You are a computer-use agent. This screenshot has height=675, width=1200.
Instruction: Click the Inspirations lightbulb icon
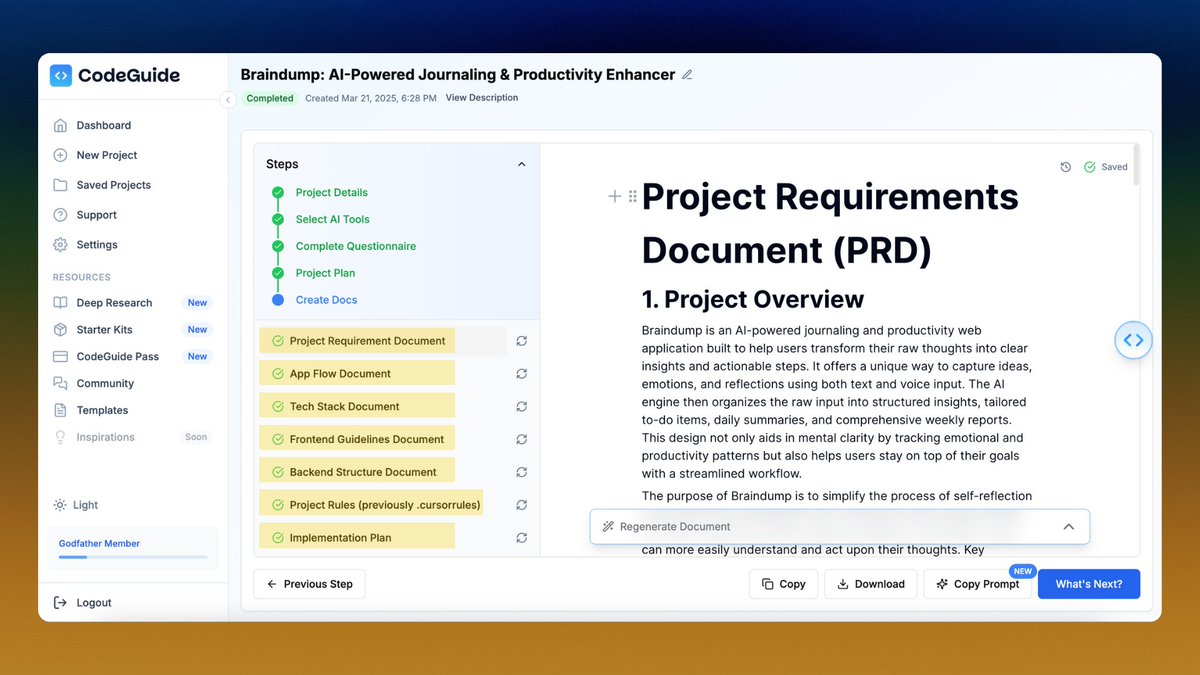tap(60, 438)
